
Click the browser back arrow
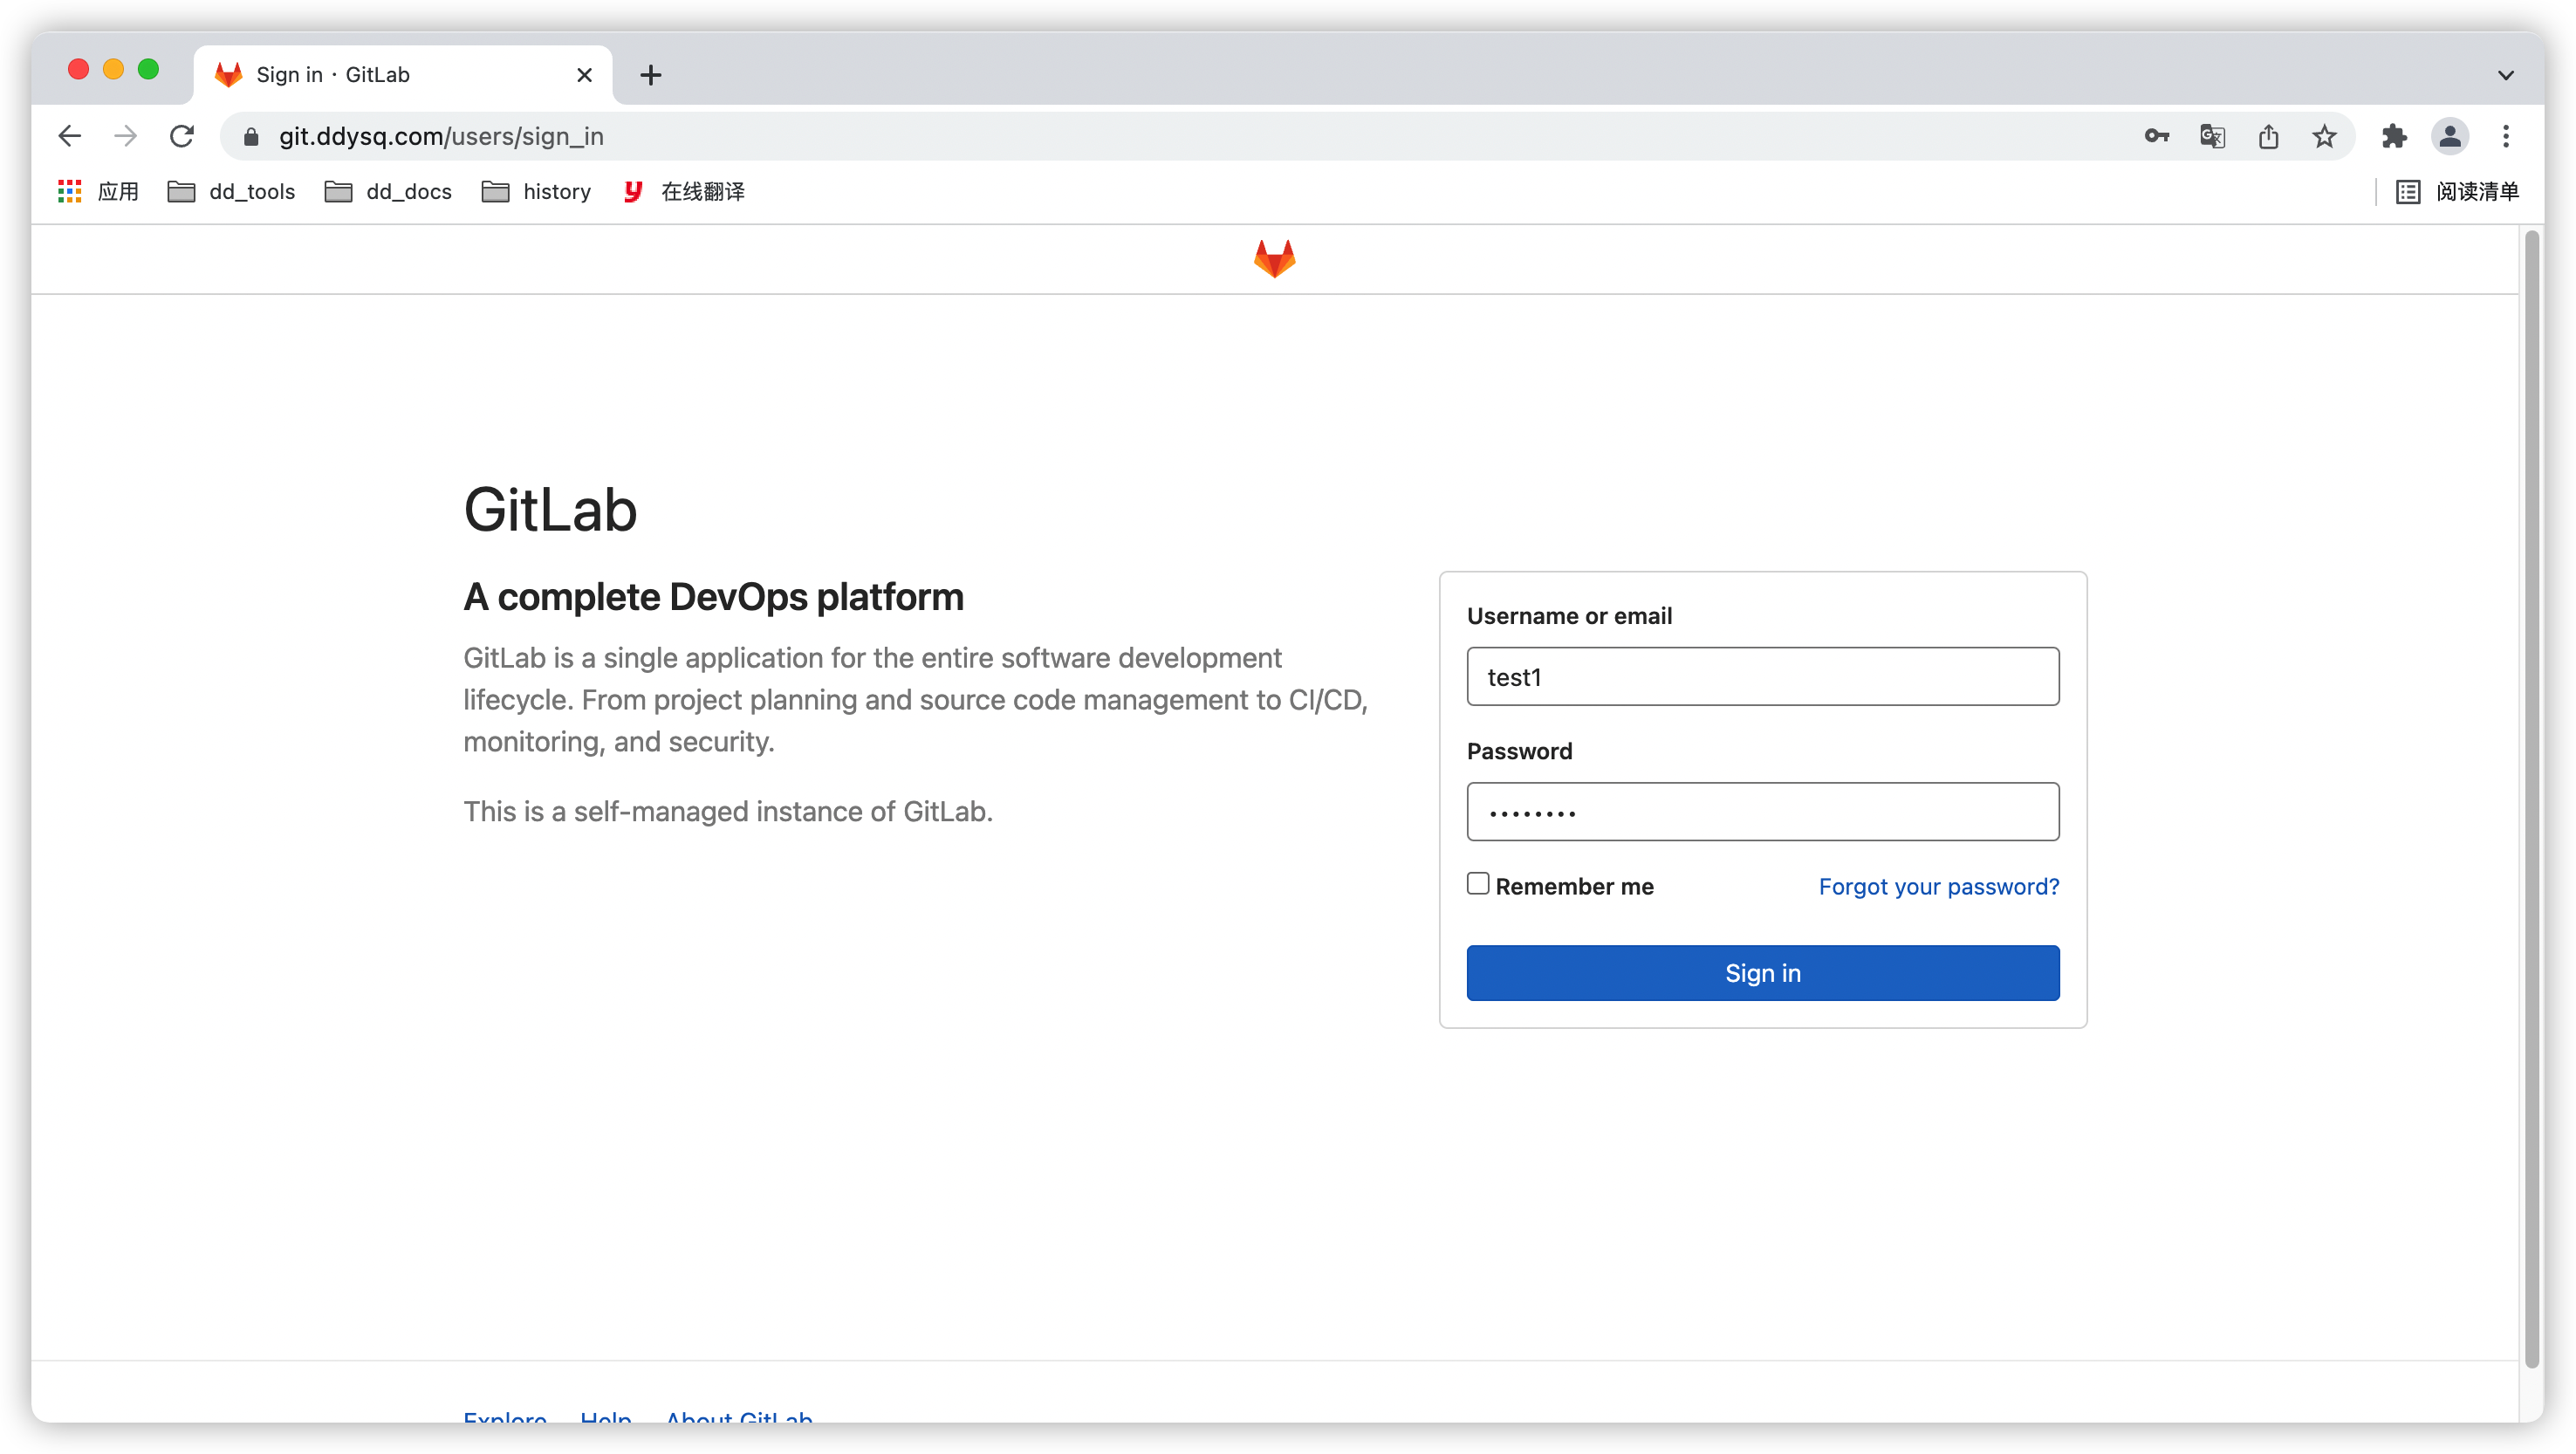(x=70, y=136)
